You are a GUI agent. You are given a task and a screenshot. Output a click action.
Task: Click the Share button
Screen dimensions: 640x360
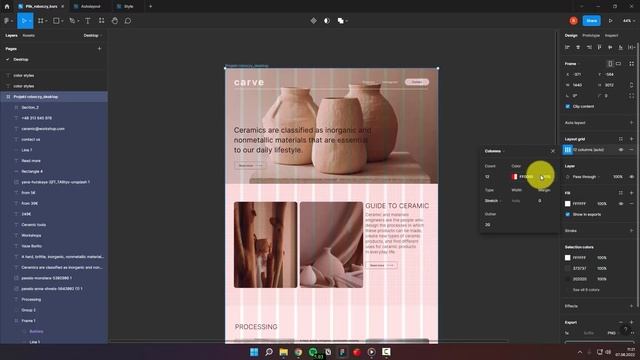point(591,21)
